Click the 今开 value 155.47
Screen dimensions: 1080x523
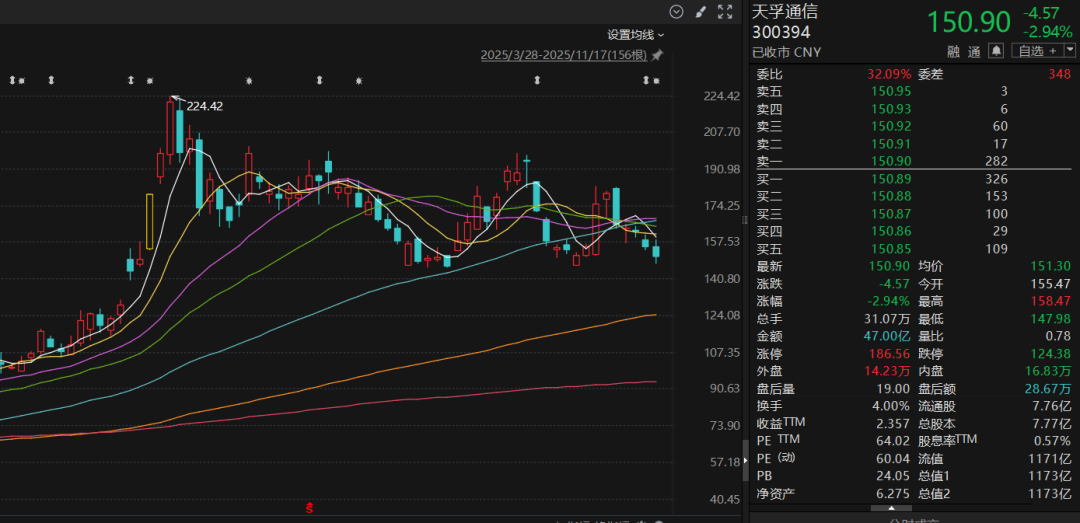[1051, 284]
